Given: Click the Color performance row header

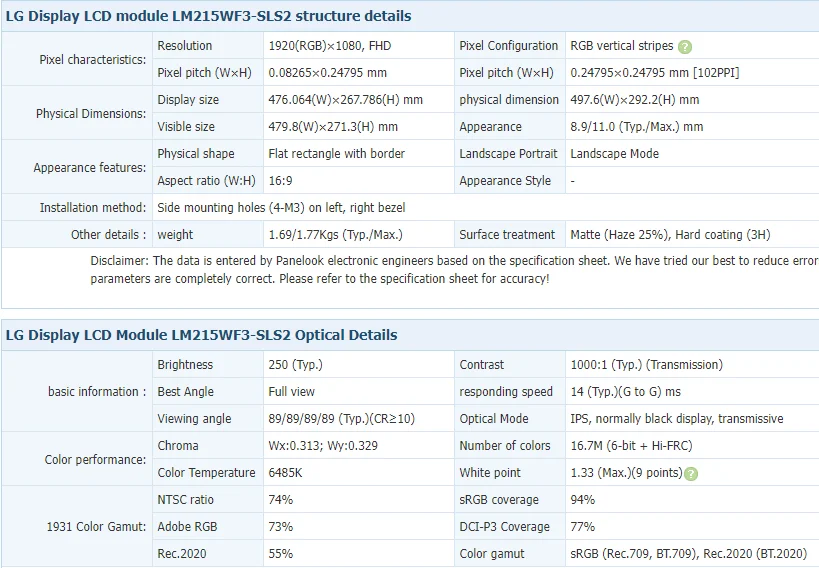Looking at the screenshot, I should pyautogui.click(x=96, y=460).
